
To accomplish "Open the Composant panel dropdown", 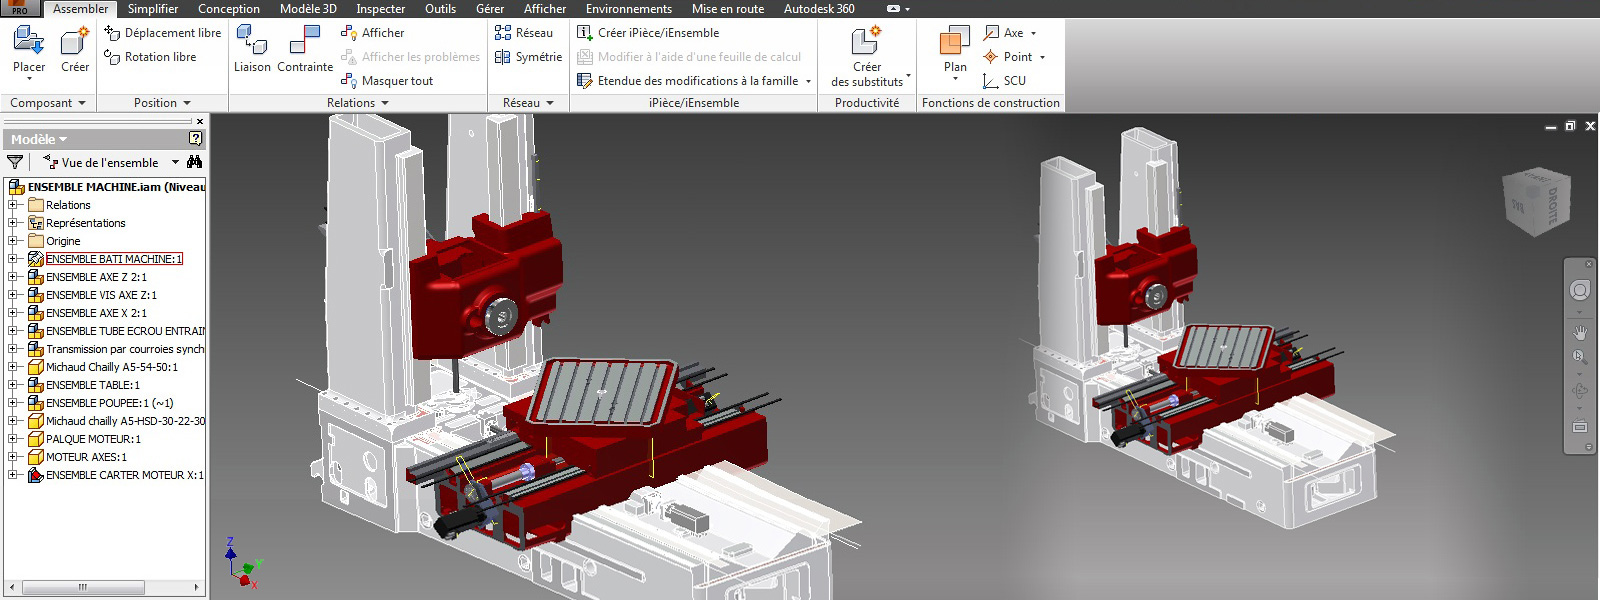I will tap(82, 103).
